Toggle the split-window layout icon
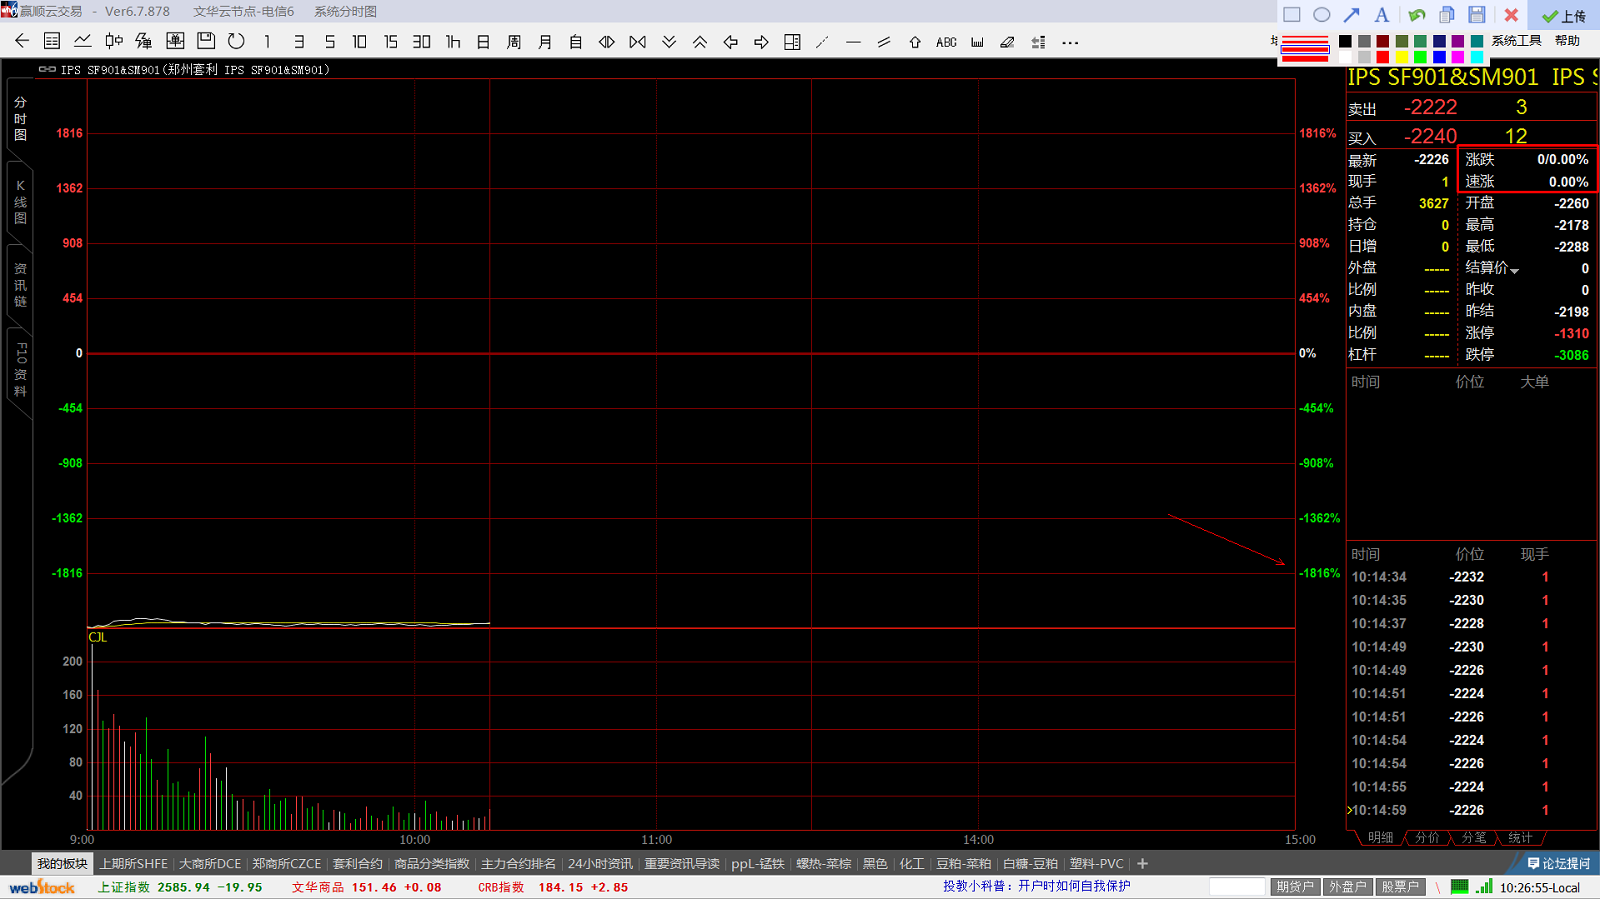This screenshot has height=899, width=1600. coord(792,42)
